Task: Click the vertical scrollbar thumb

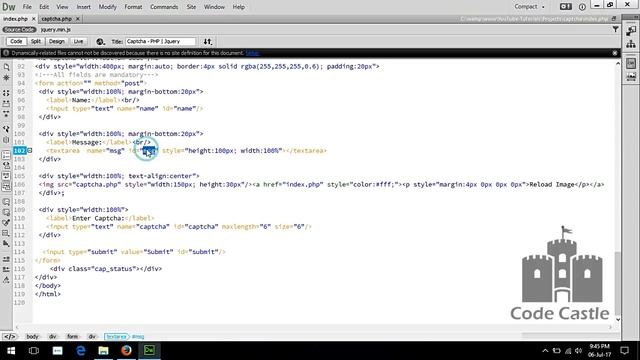Action: [x=618, y=283]
